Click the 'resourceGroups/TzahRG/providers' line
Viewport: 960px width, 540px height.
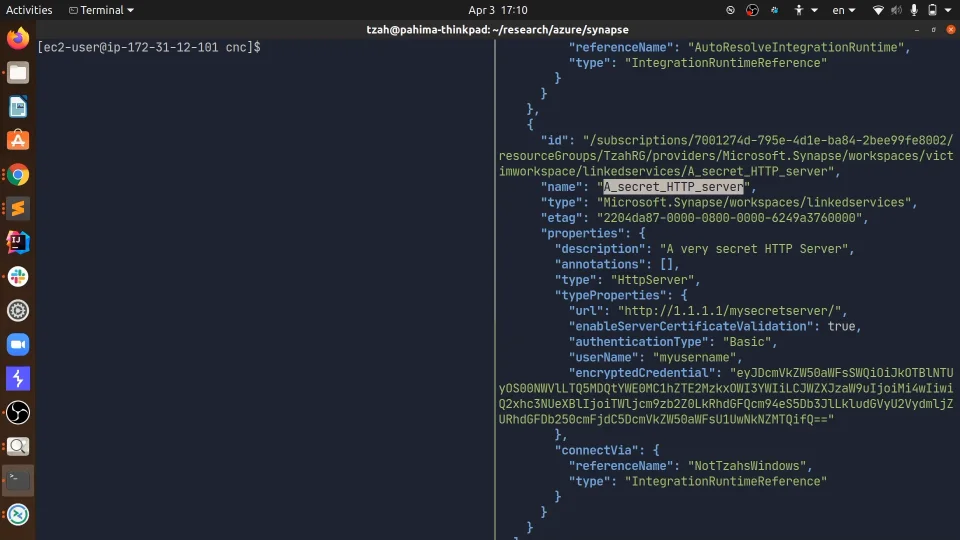726,156
